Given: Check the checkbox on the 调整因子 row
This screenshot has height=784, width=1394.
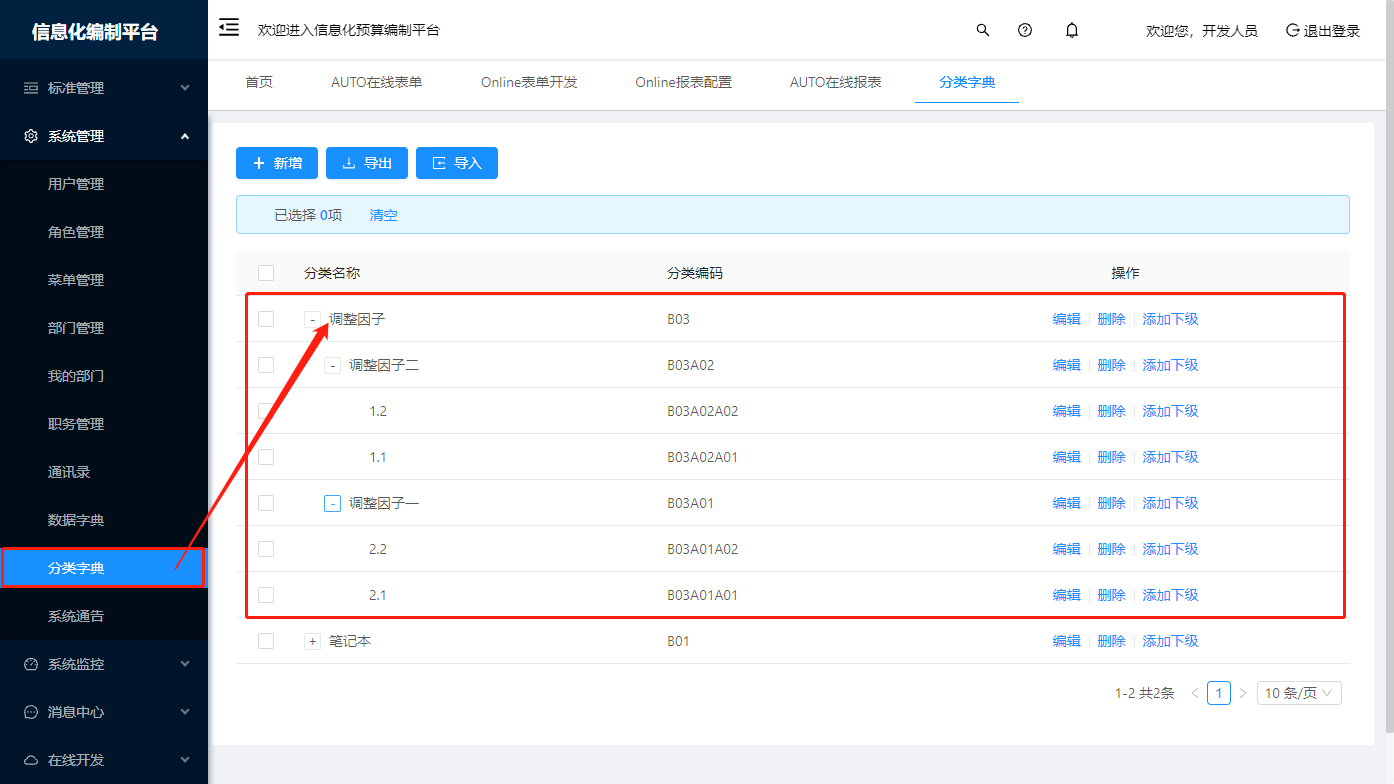Looking at the screenshot, I should pos(266,318).
